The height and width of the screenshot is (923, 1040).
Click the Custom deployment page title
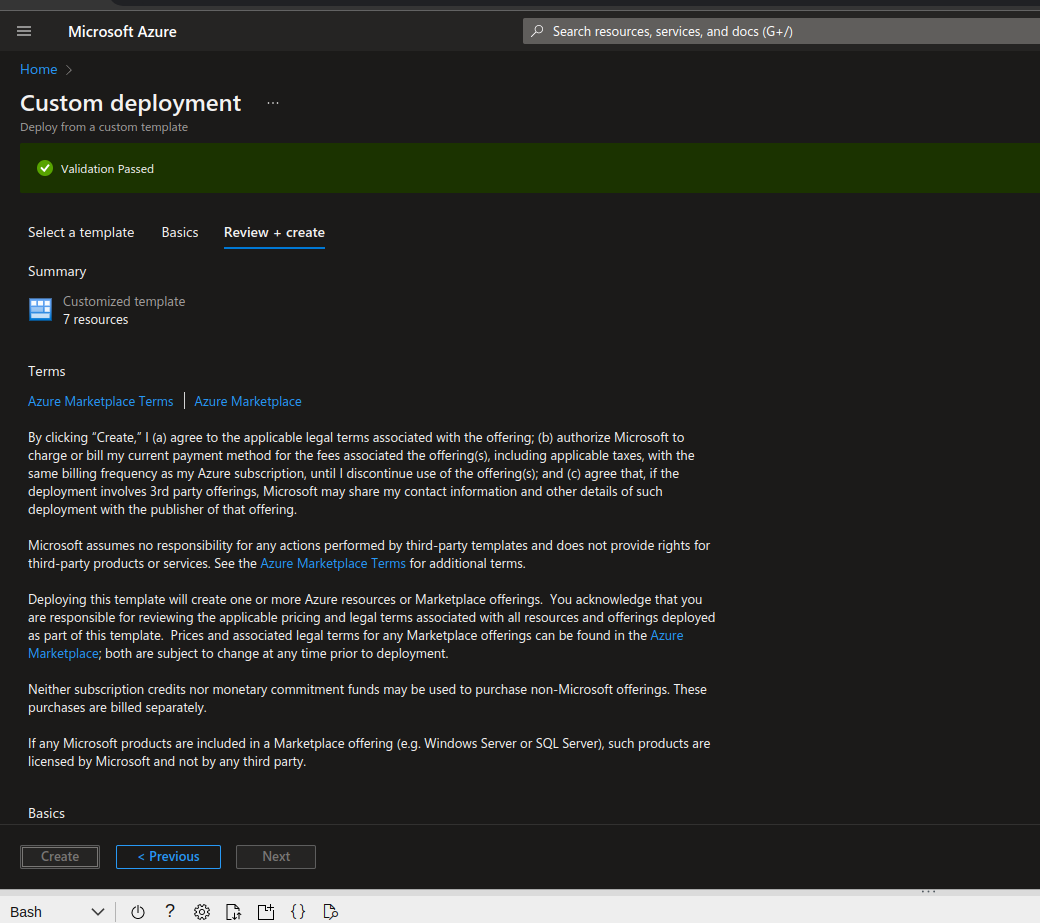pyautogui.click(x=131, y=103)
